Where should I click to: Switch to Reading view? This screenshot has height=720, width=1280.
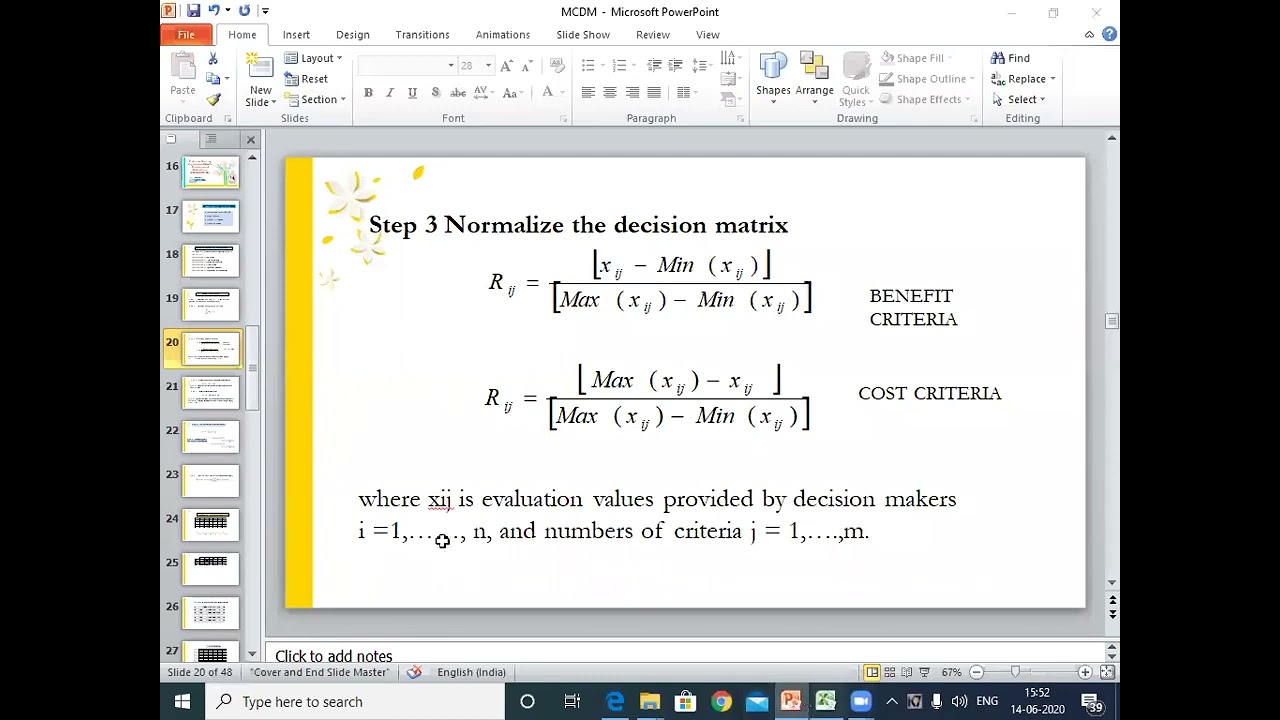click(x=907, y=672)
